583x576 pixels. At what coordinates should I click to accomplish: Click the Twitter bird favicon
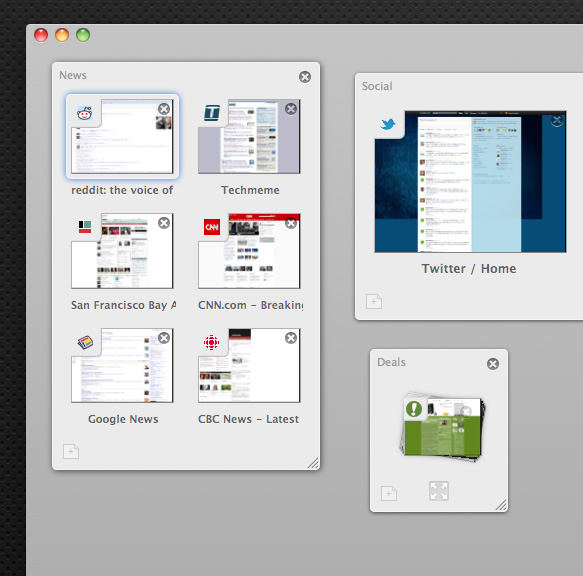[x=388, y=124]
